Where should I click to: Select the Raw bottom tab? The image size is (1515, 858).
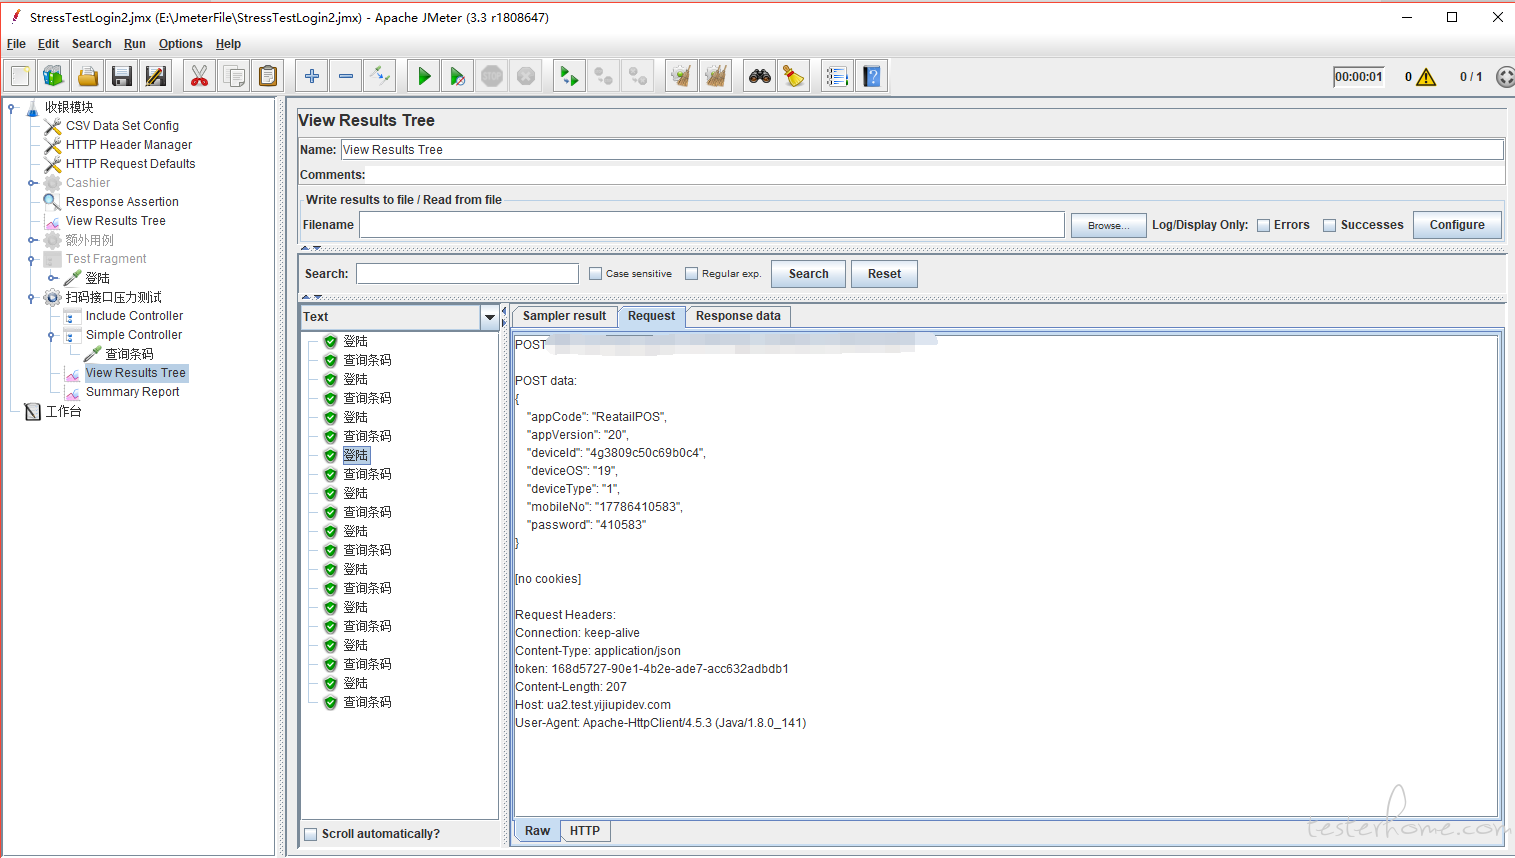click(x=537, y=831)
